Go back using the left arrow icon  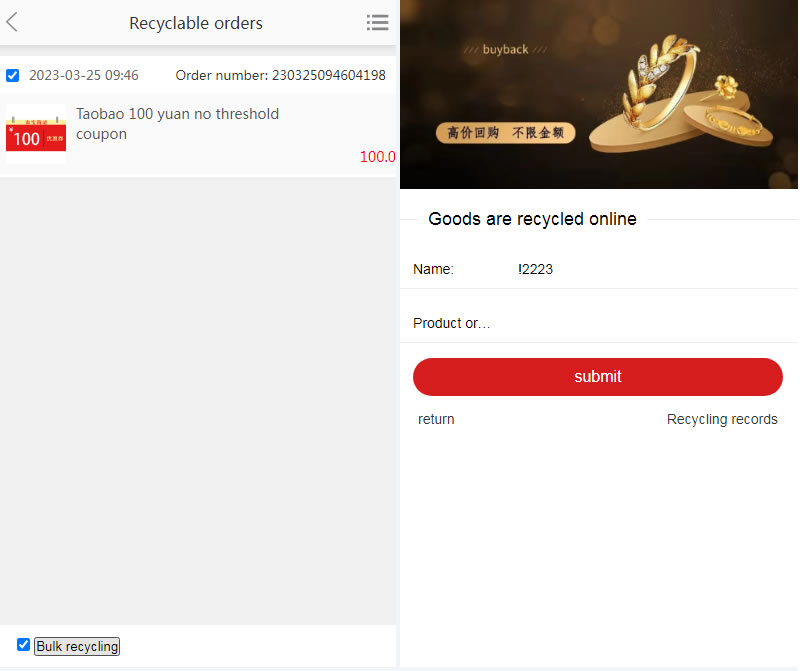click(12, 22)
